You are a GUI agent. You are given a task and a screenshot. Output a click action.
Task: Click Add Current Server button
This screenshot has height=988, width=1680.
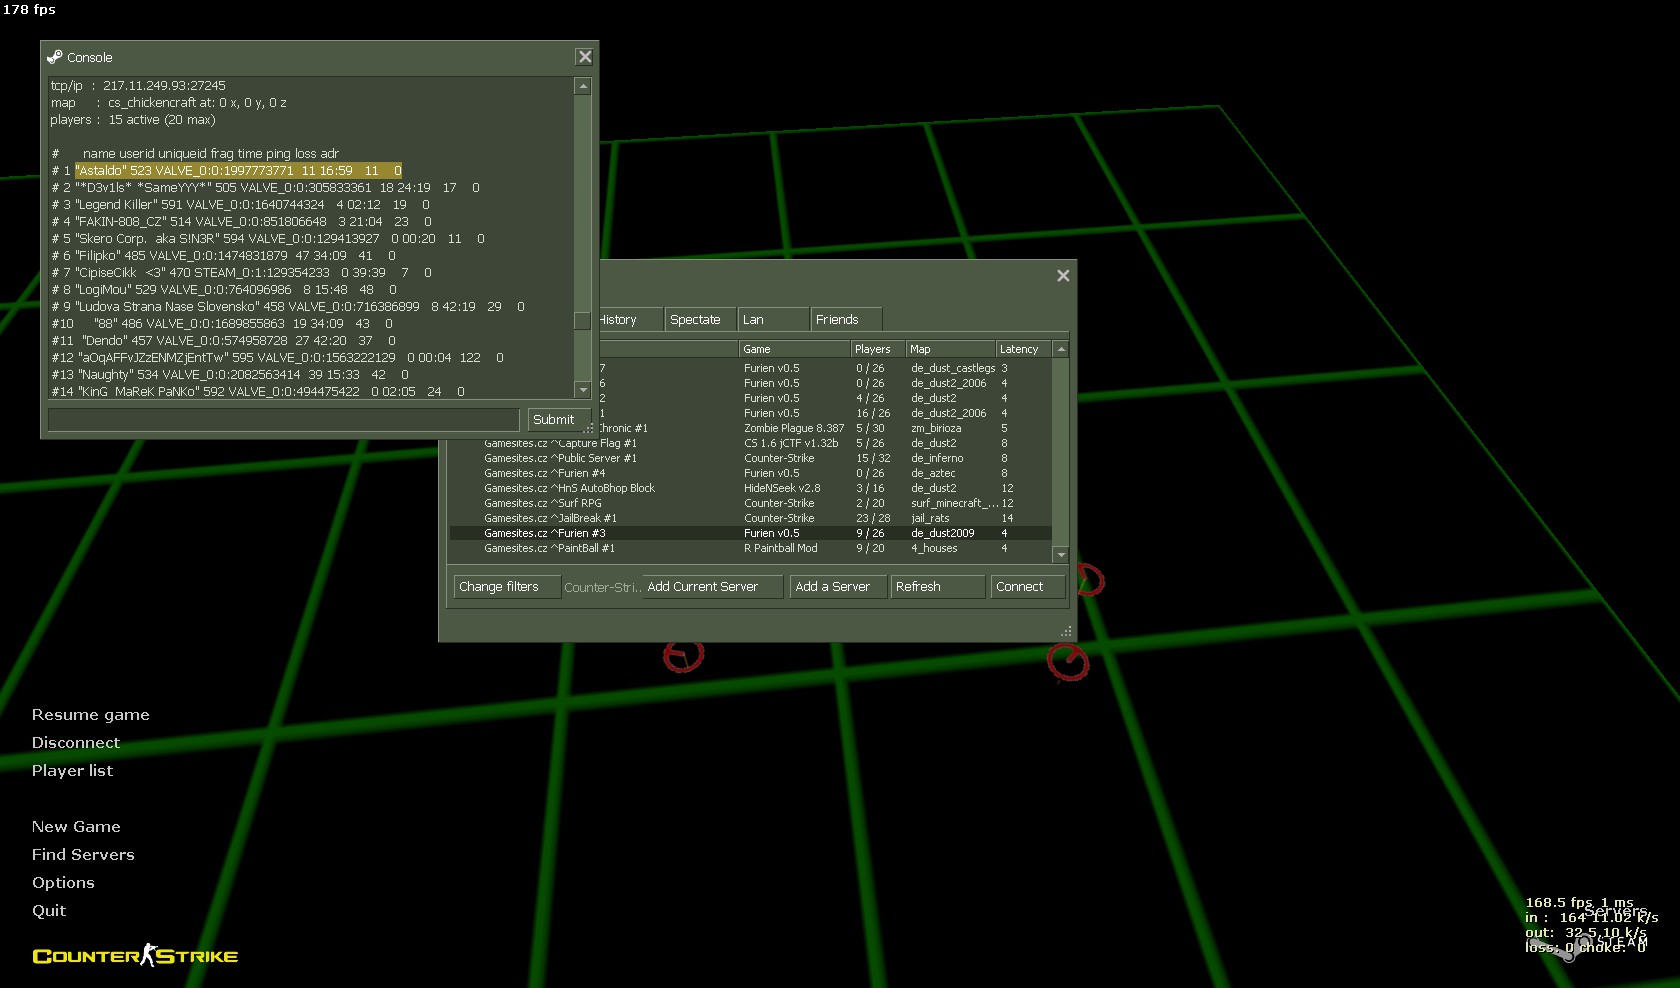coord(712,587)
